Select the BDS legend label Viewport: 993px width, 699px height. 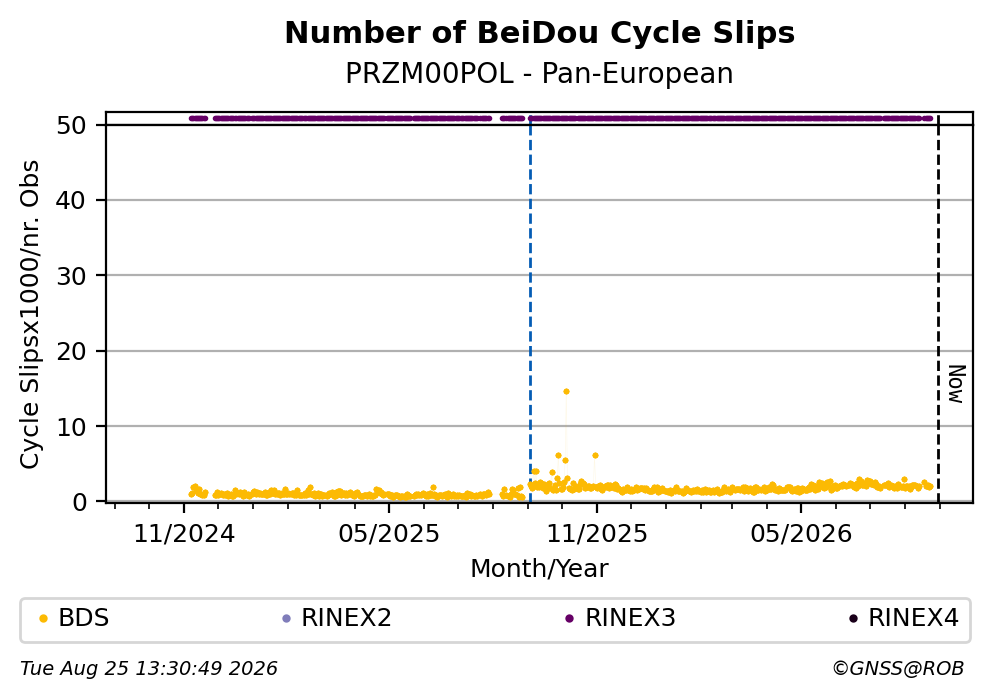point(84,618)
